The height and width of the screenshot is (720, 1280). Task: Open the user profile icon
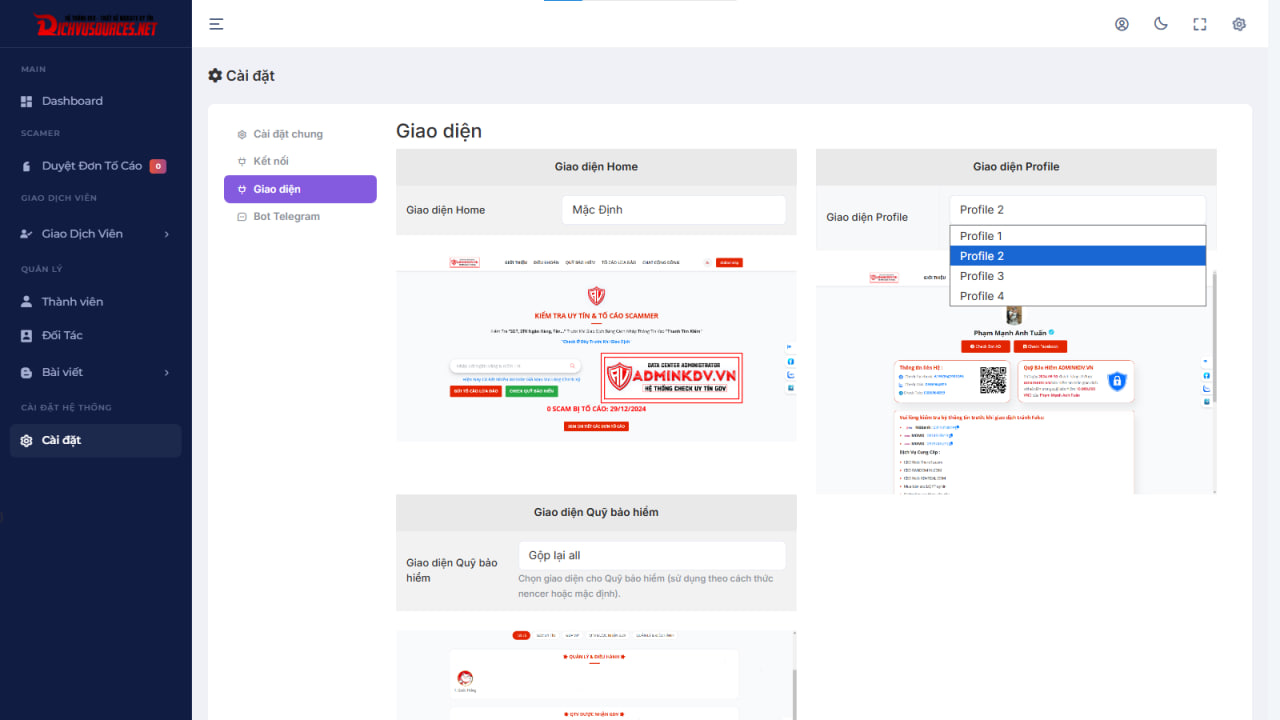(1122, 24)
